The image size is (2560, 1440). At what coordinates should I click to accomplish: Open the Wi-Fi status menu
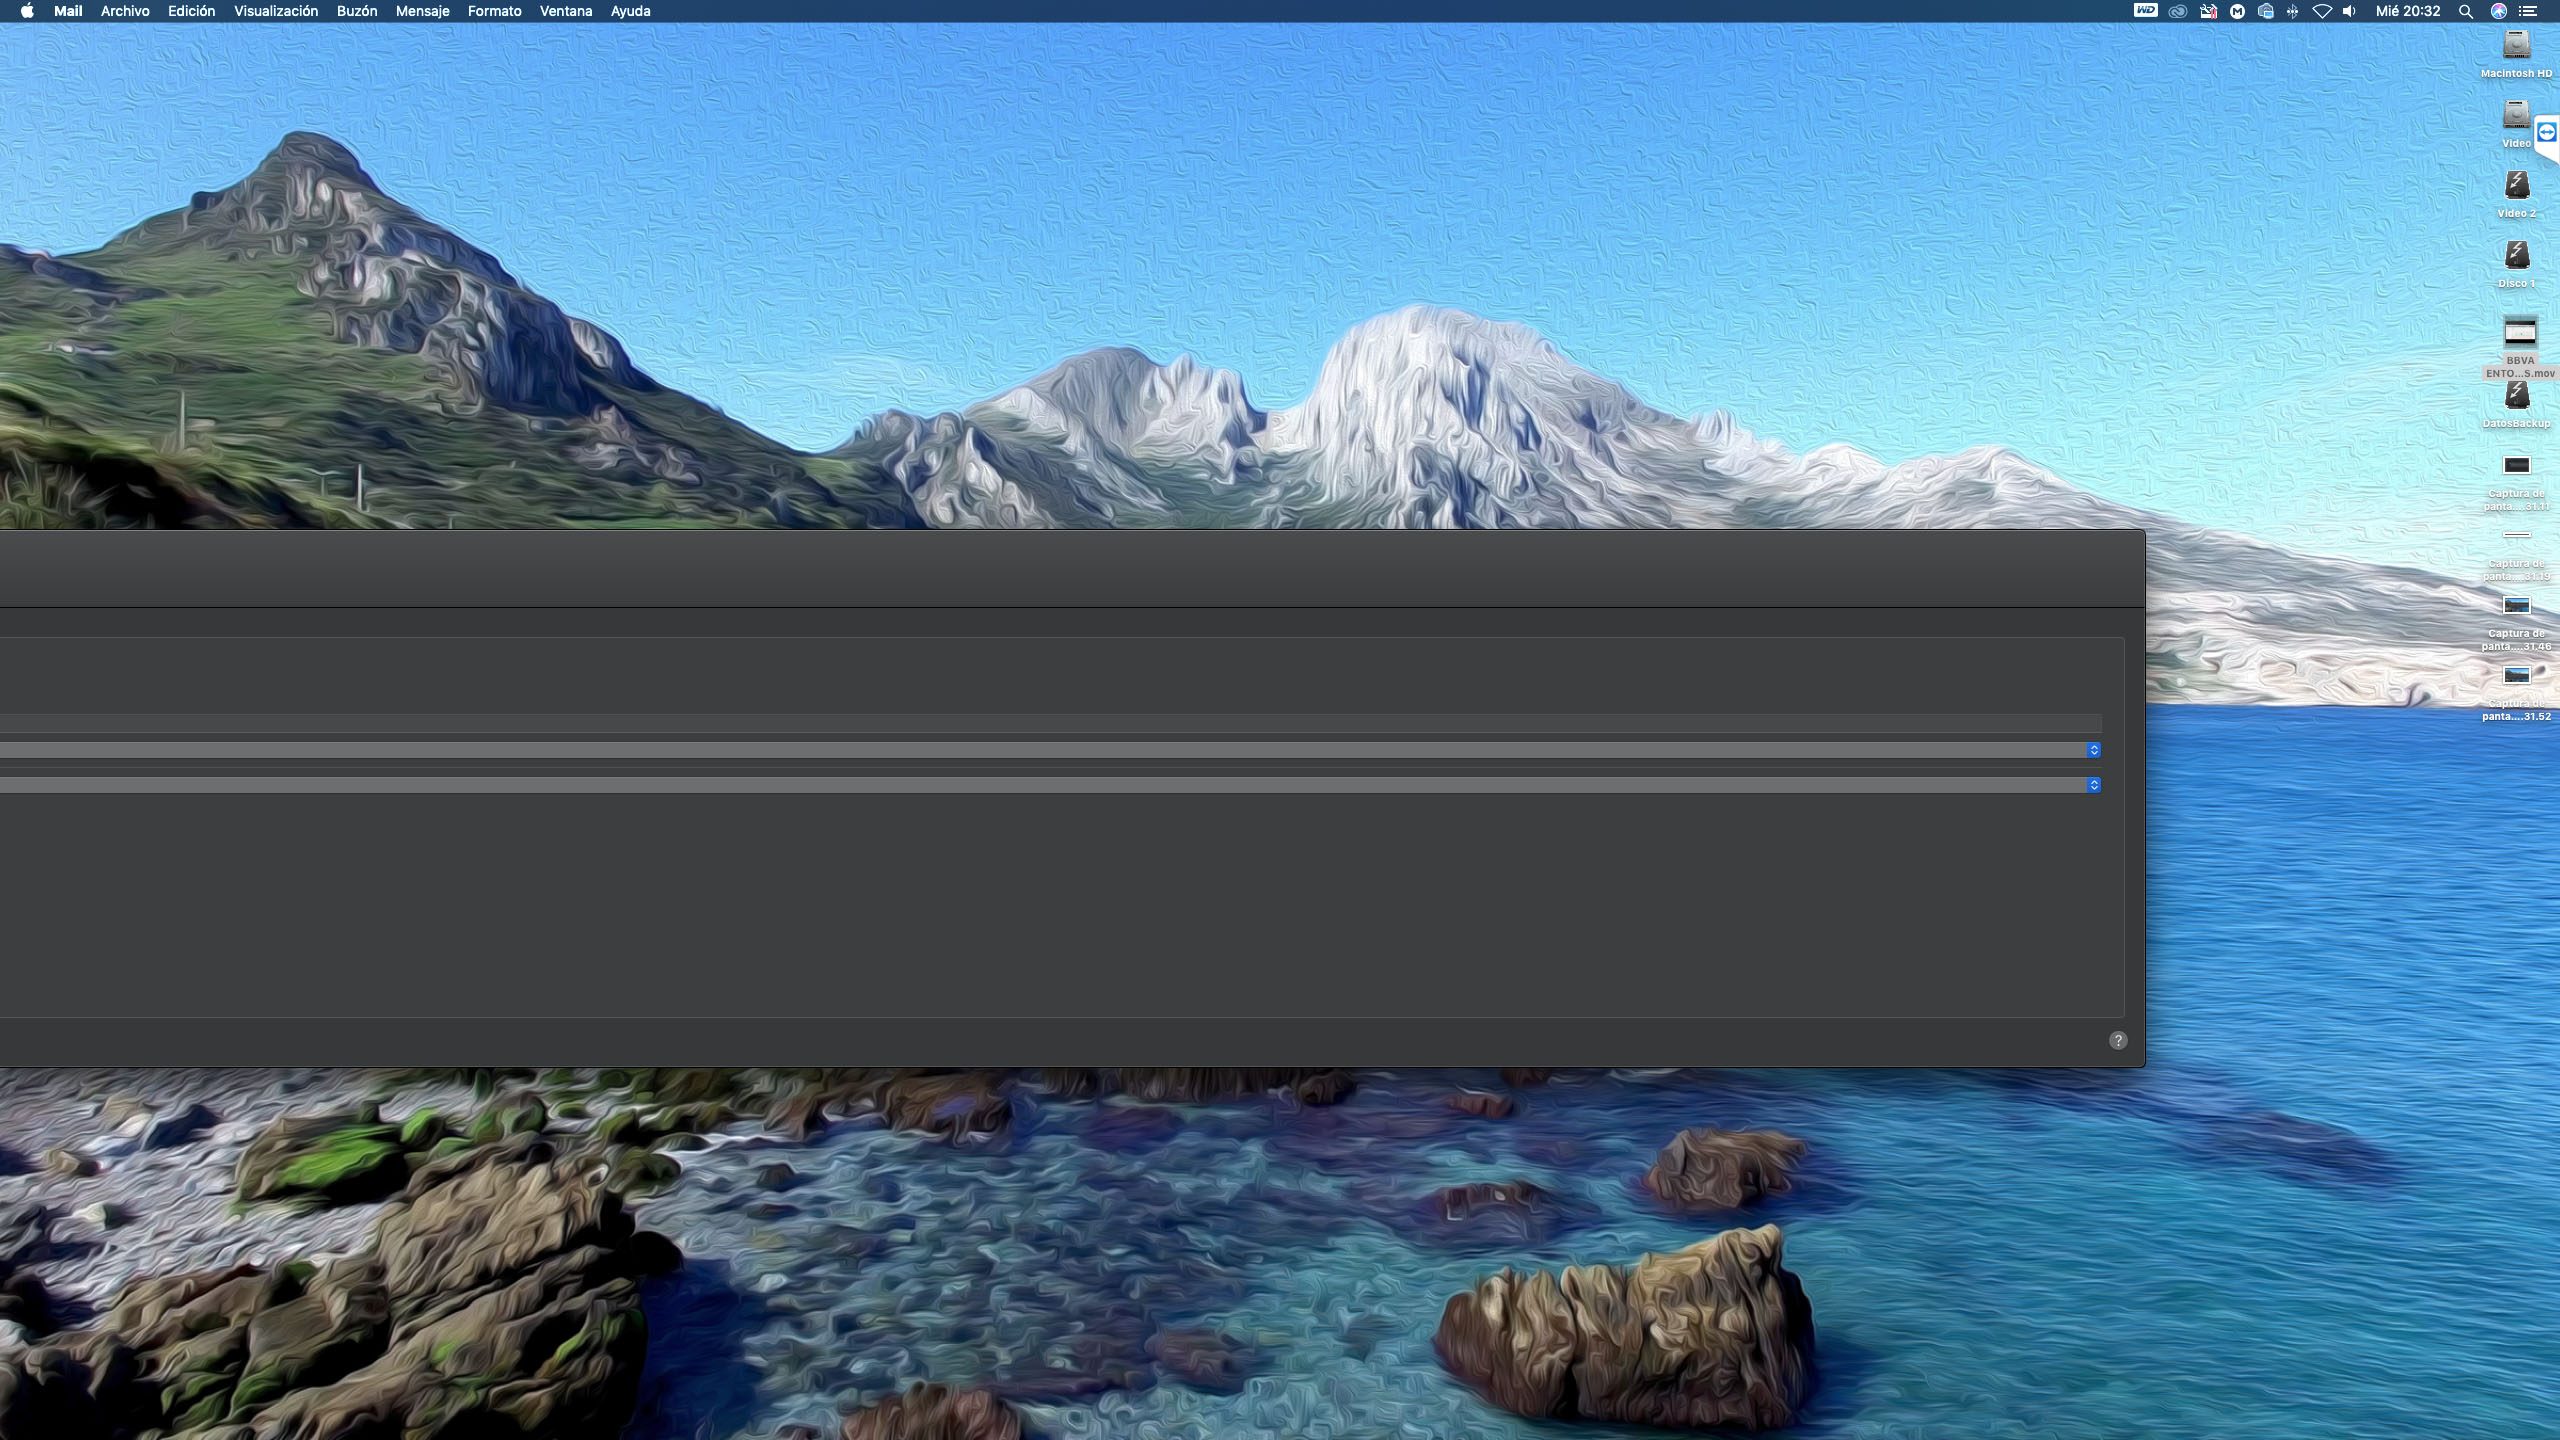tap(2322, 11)
